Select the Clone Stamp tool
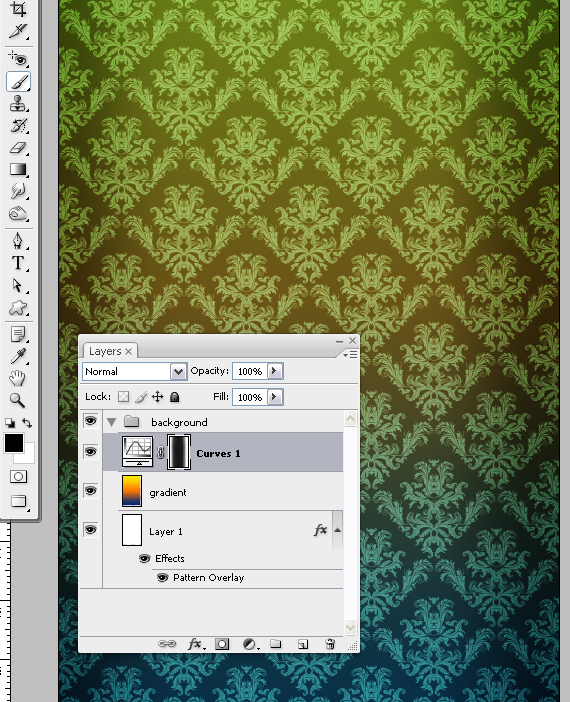Viewport: 570px width, 702px height. click(18, 104)
